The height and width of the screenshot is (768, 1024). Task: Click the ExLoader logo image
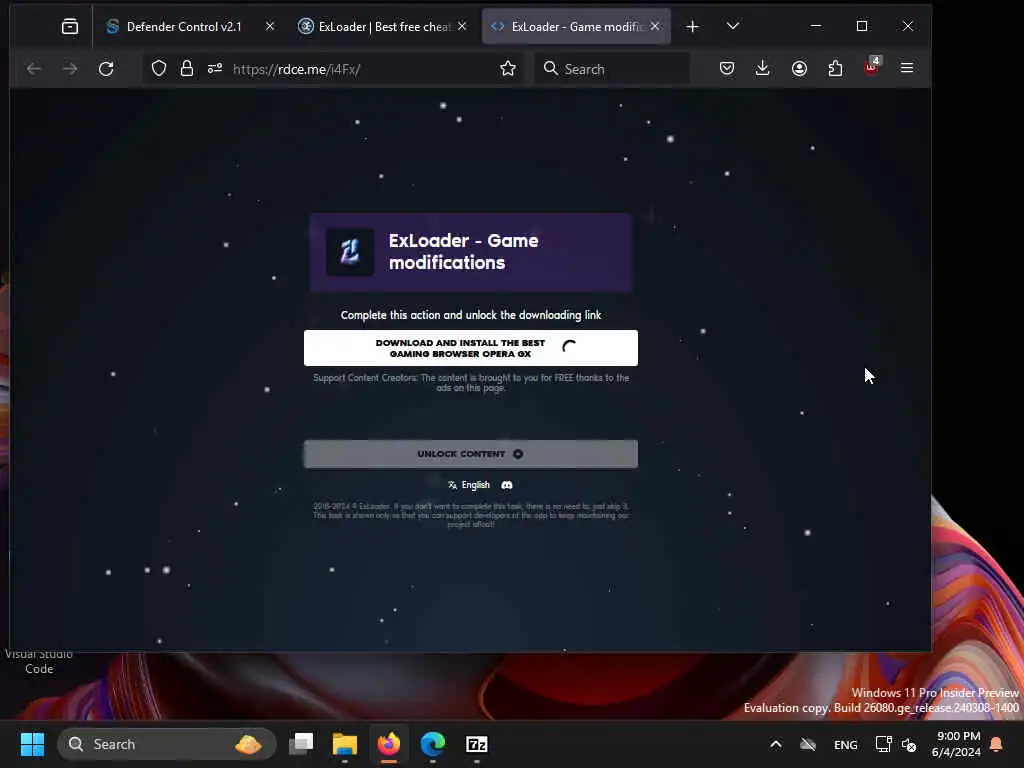tap(349, 252)
